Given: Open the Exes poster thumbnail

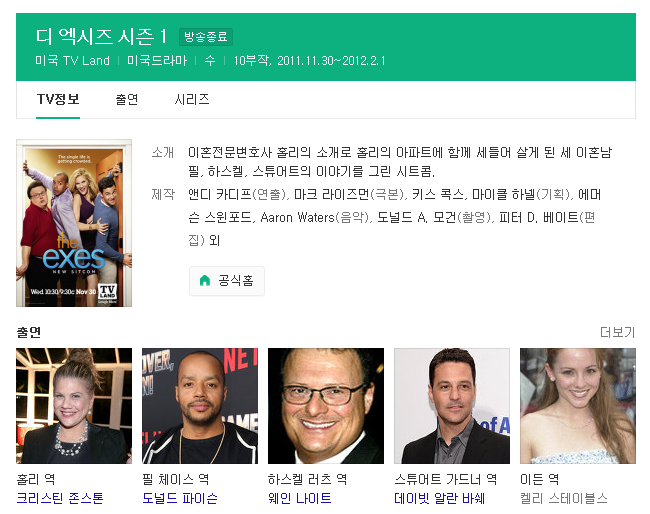Looking at the screenshot, I should point(74,223).
